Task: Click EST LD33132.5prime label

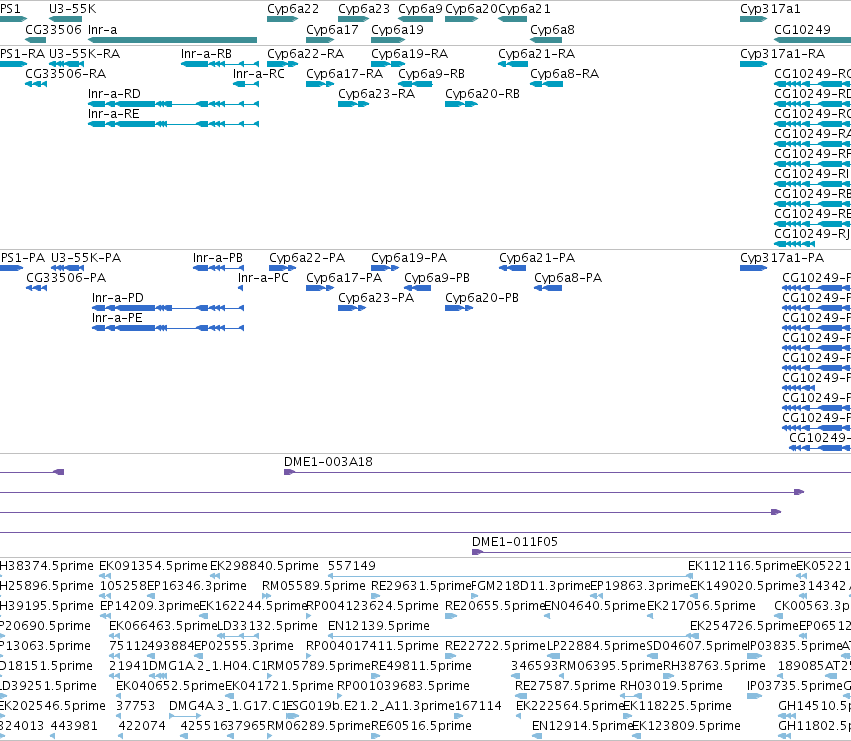Action: coord(267,626)
